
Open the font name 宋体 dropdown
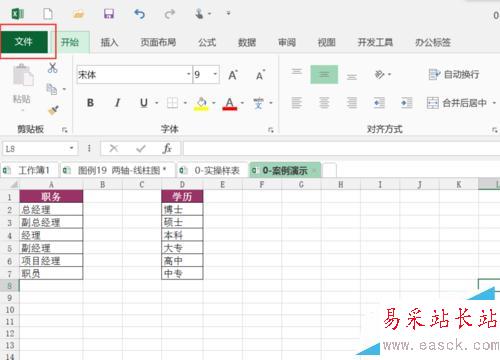pyautogui.click(x=188, y=74)
